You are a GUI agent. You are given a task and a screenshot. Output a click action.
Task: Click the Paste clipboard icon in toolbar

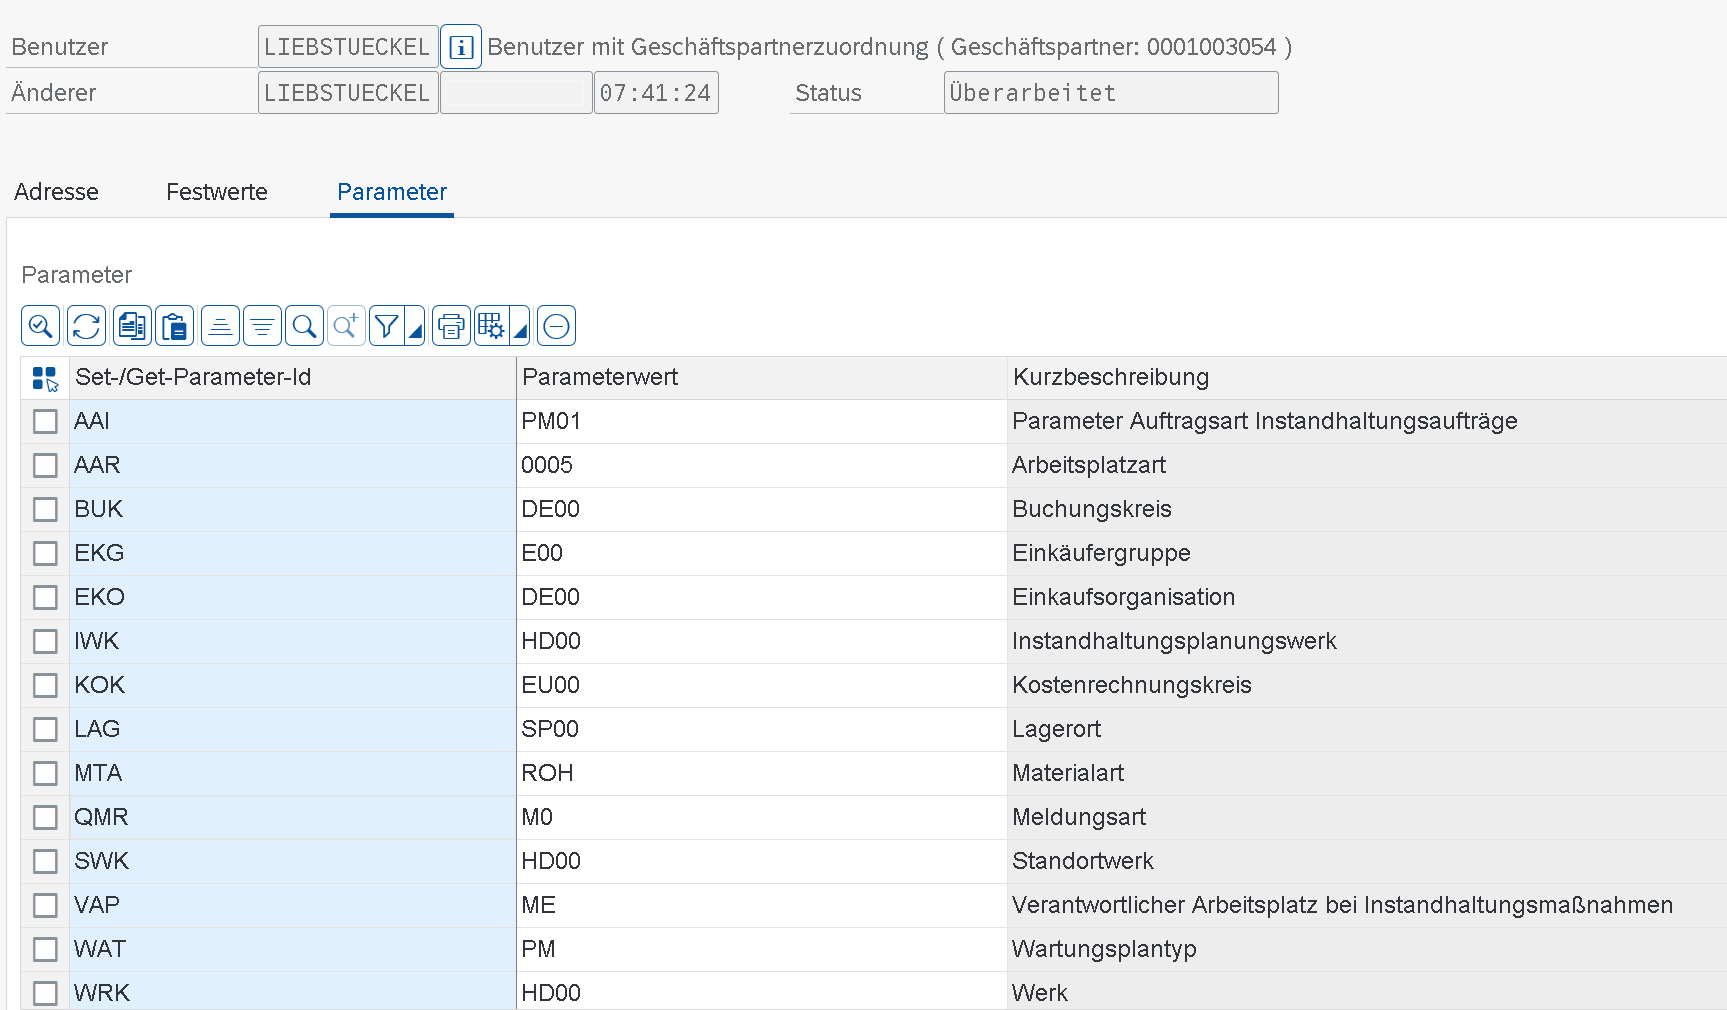(x=175, y=326)
